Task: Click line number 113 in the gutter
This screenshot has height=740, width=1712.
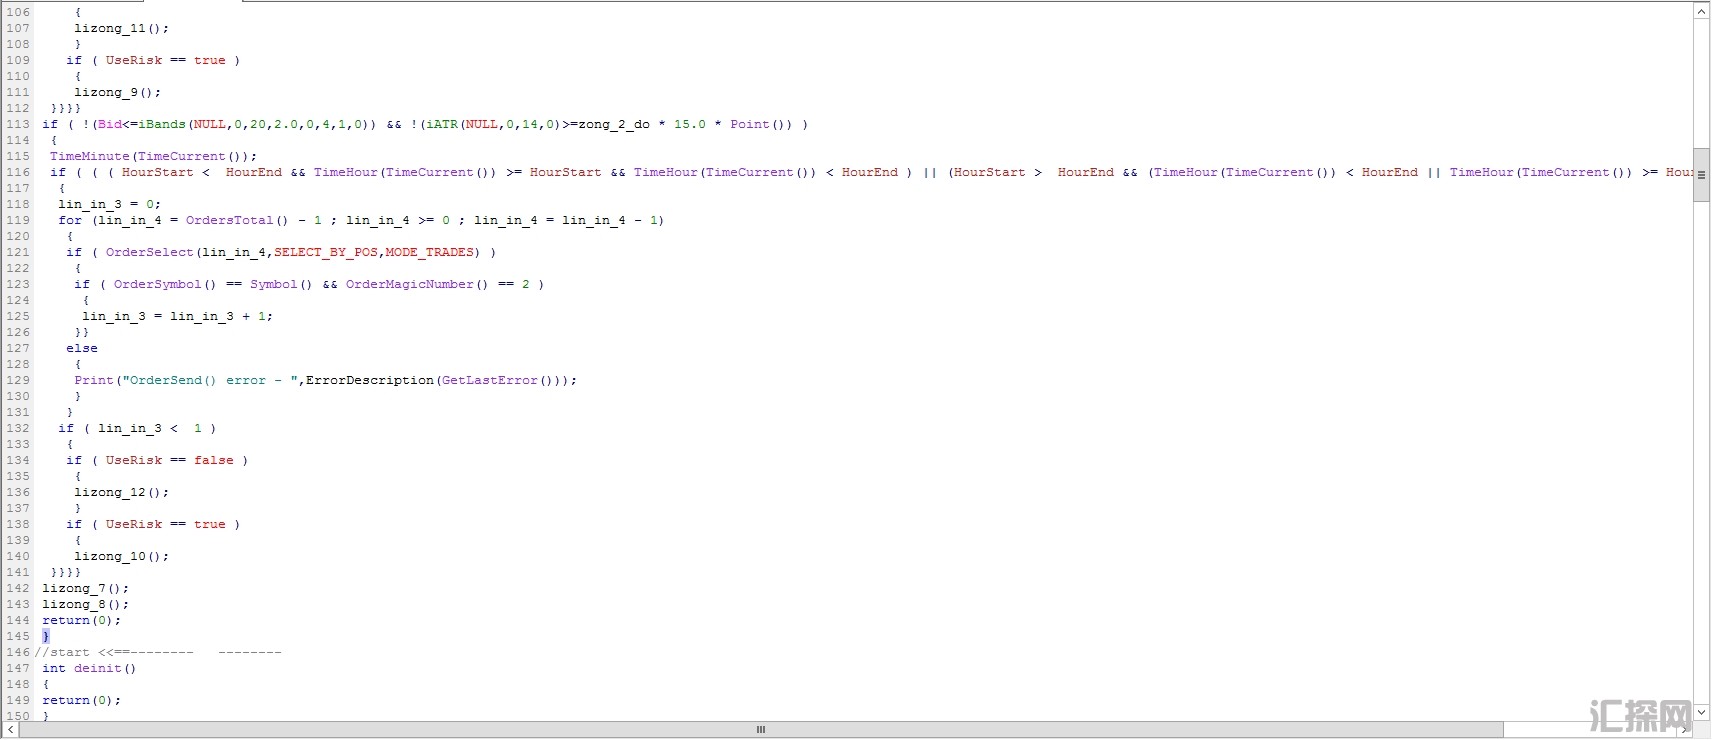Action: click(18, 124)
